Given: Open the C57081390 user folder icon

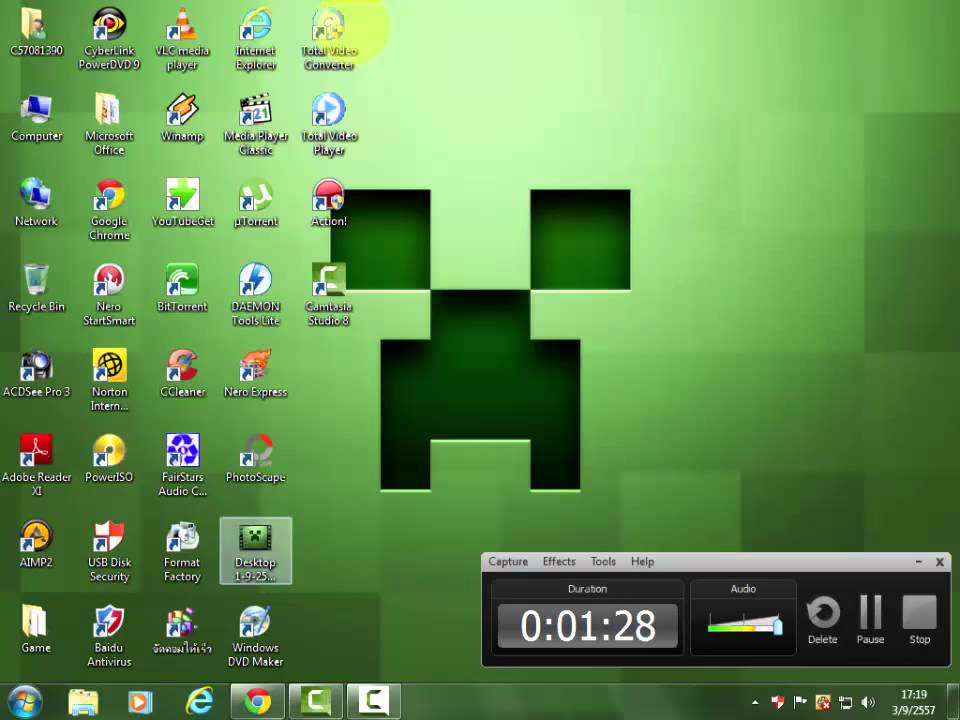Looking at the screenshot, I should (x=36, y=32).
